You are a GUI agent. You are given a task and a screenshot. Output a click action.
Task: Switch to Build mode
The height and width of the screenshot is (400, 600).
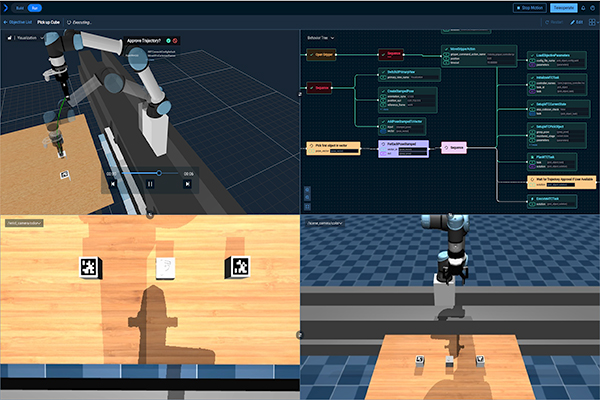[20, 8]
